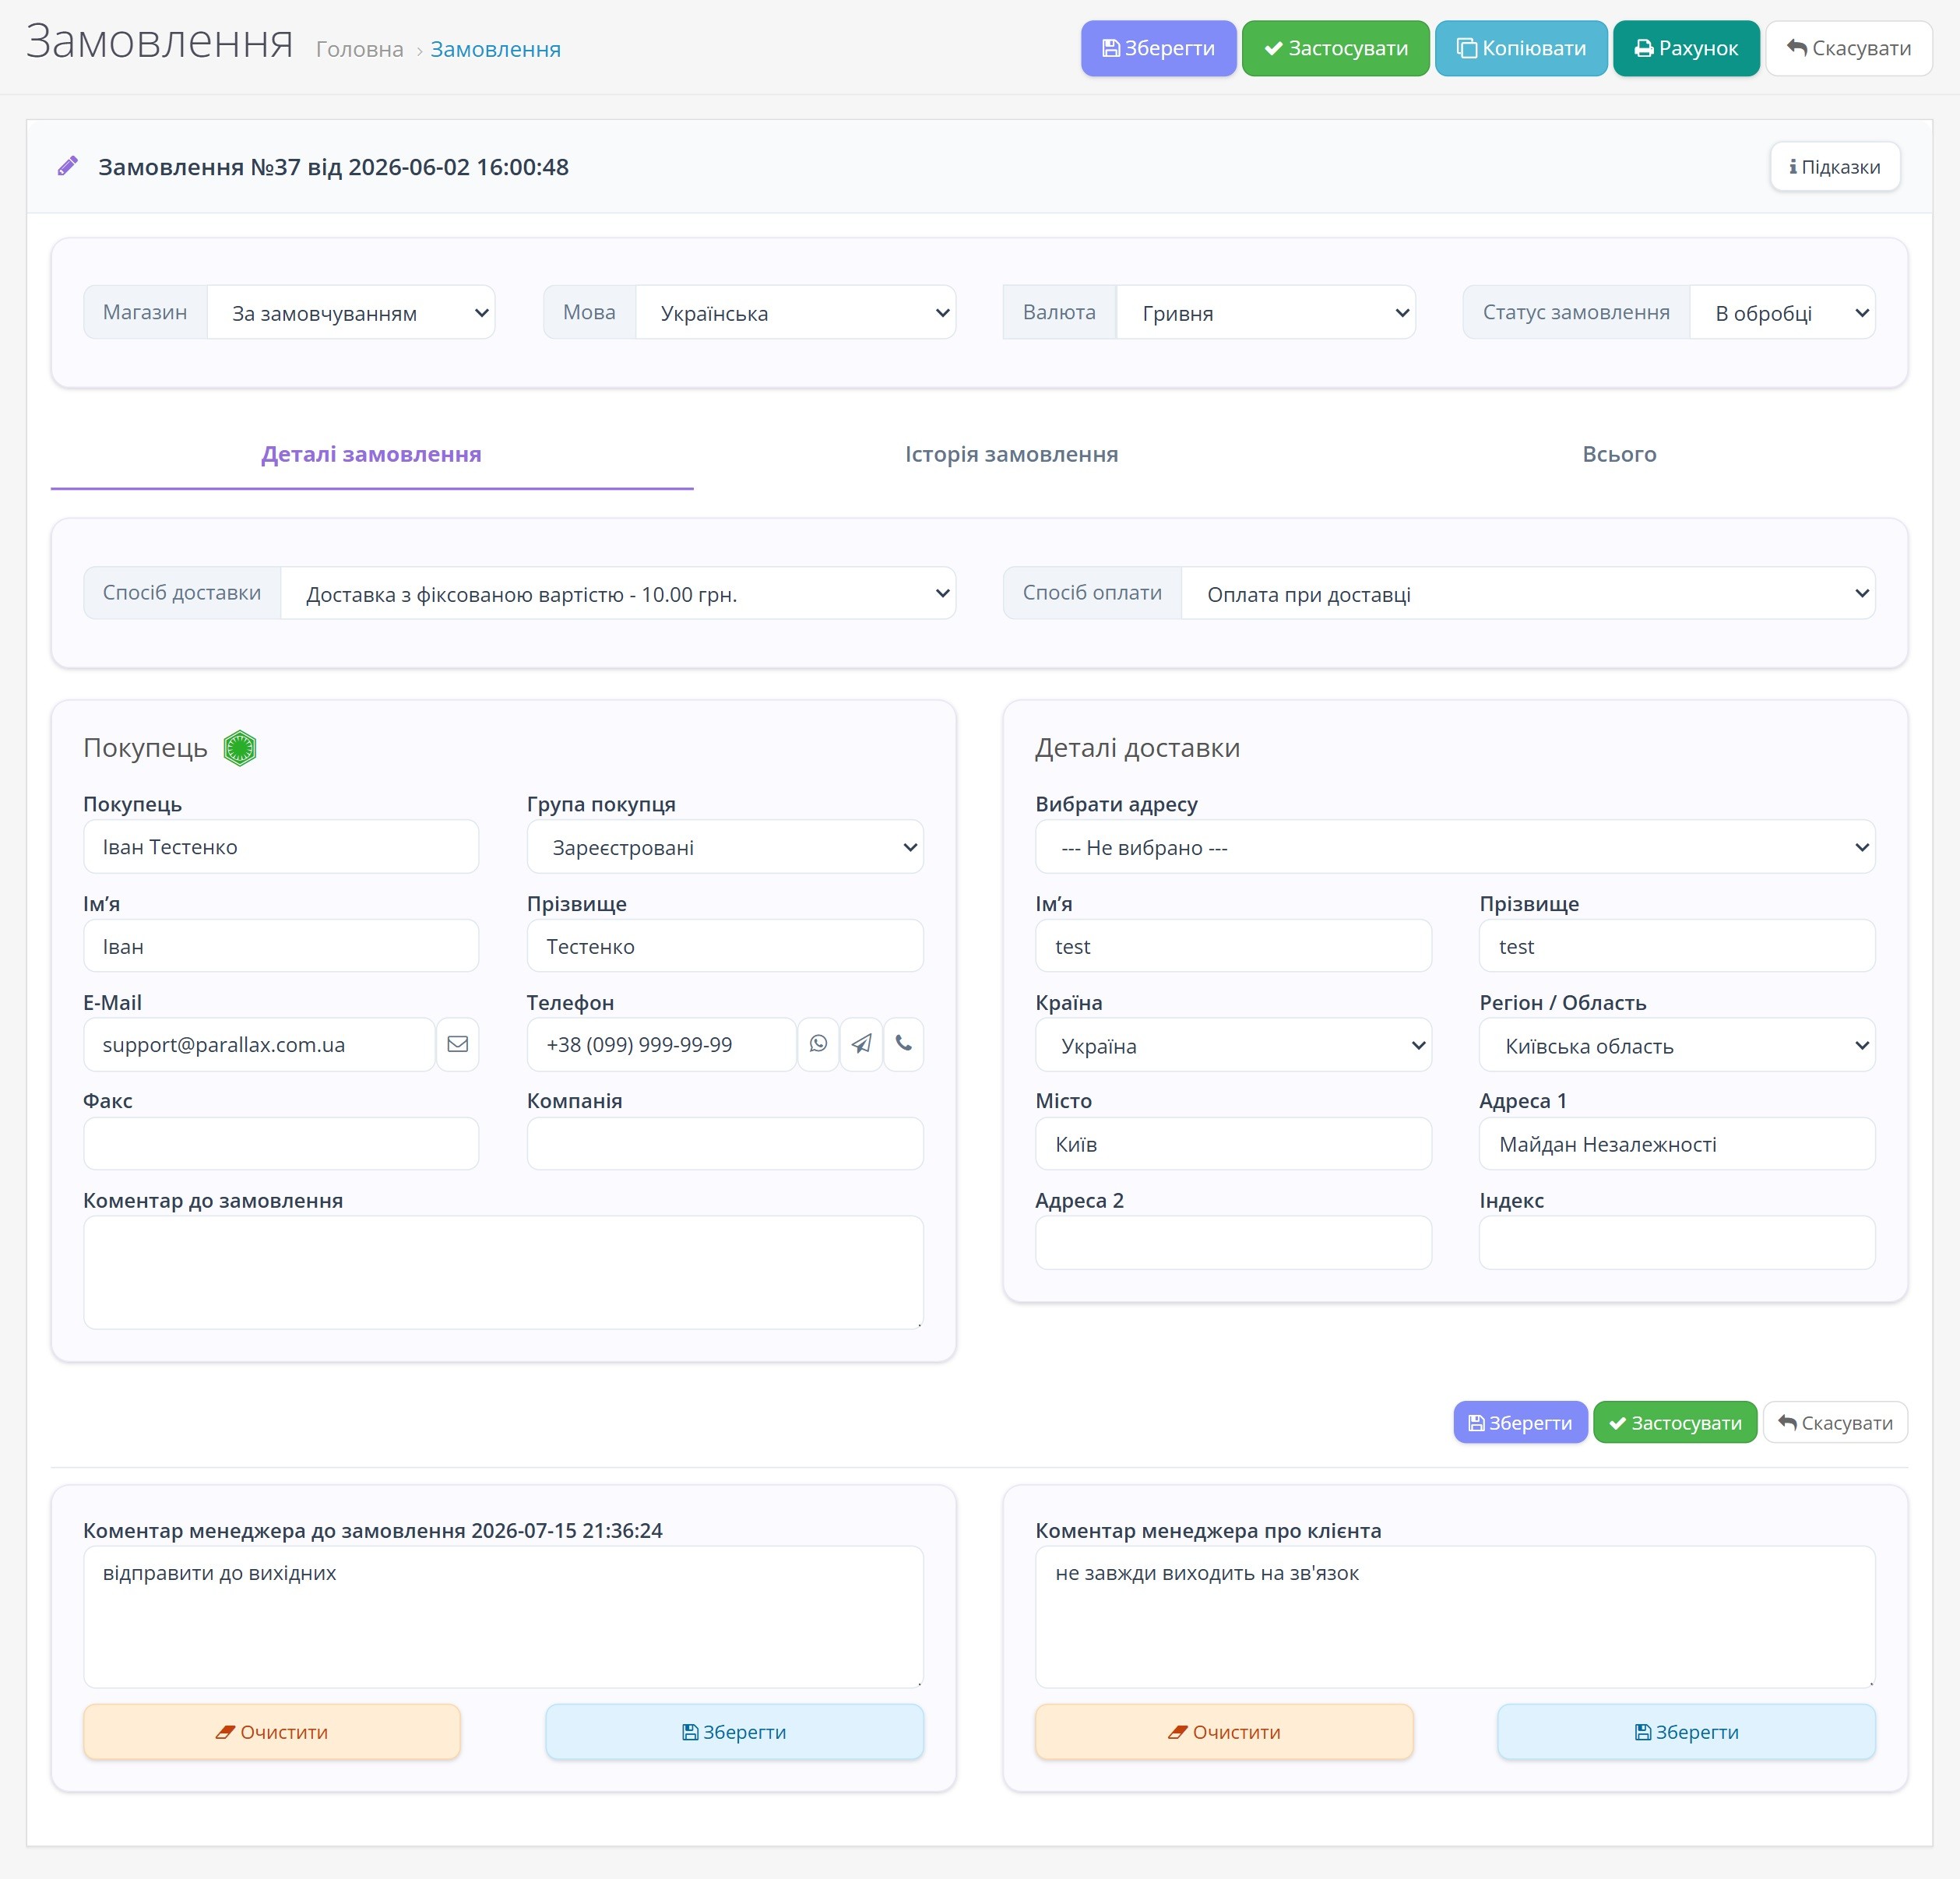This screenshot has height=1879, width=1960.
Task: Switch to the Всього tab
Action: [1619, 454]
